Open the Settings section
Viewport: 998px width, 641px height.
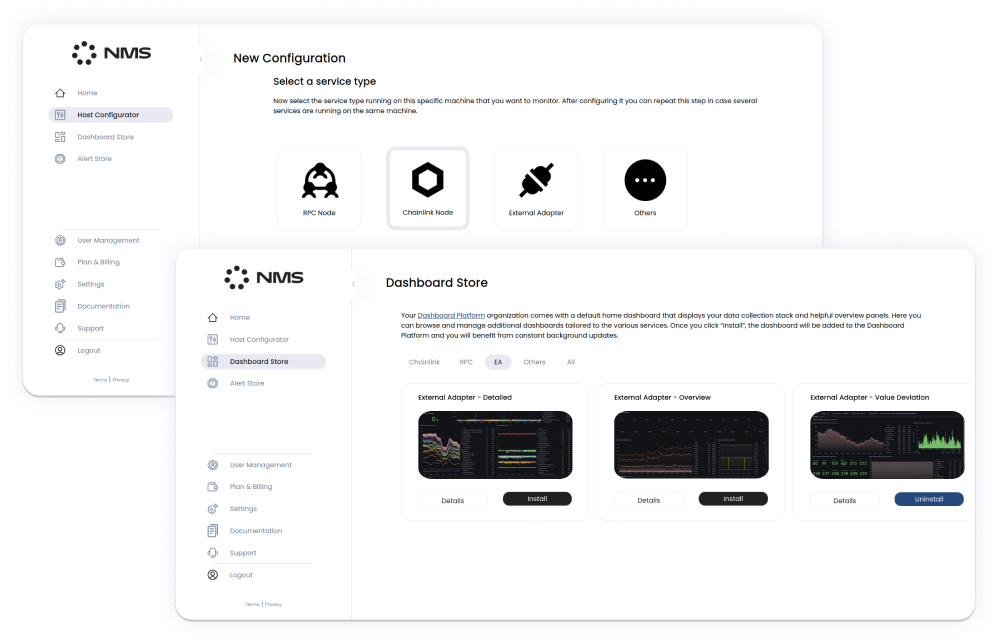tap(212, 508)
